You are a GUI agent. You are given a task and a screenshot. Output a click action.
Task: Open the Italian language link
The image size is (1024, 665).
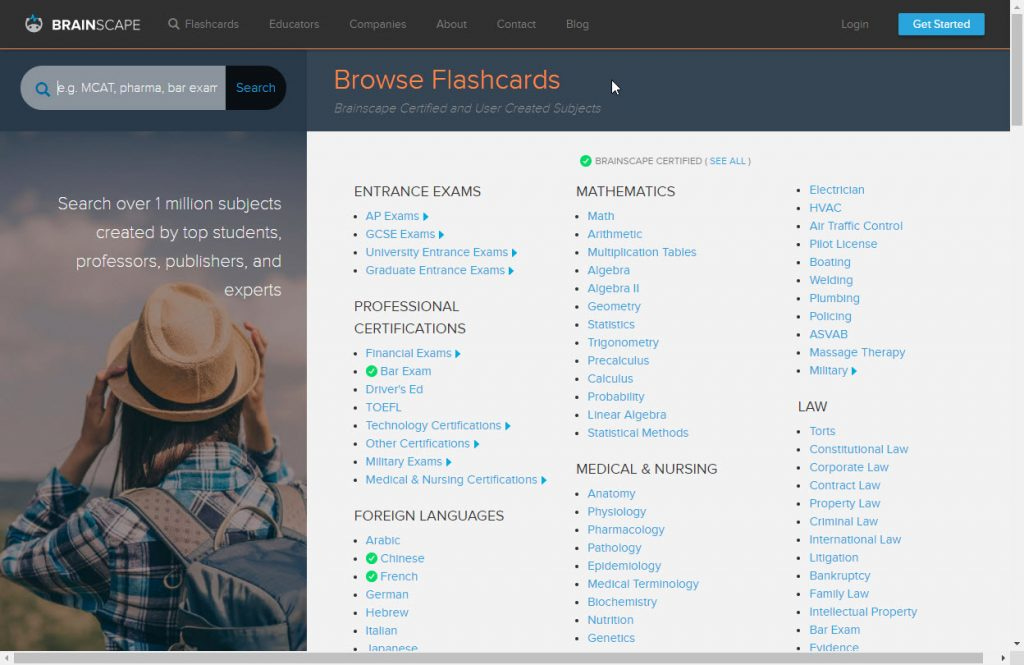coord(381,631)
